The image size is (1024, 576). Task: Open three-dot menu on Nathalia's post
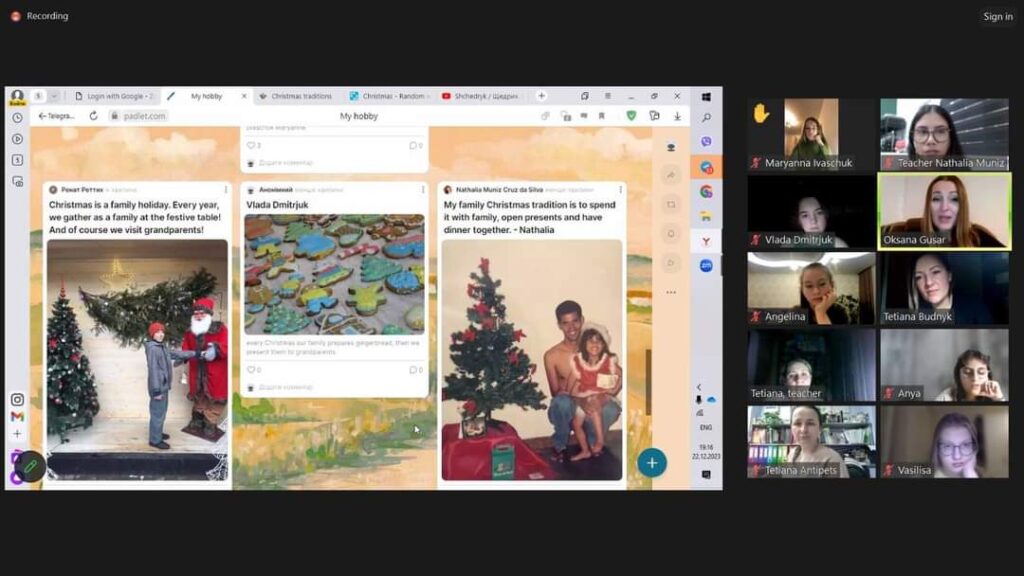(620, 189)
